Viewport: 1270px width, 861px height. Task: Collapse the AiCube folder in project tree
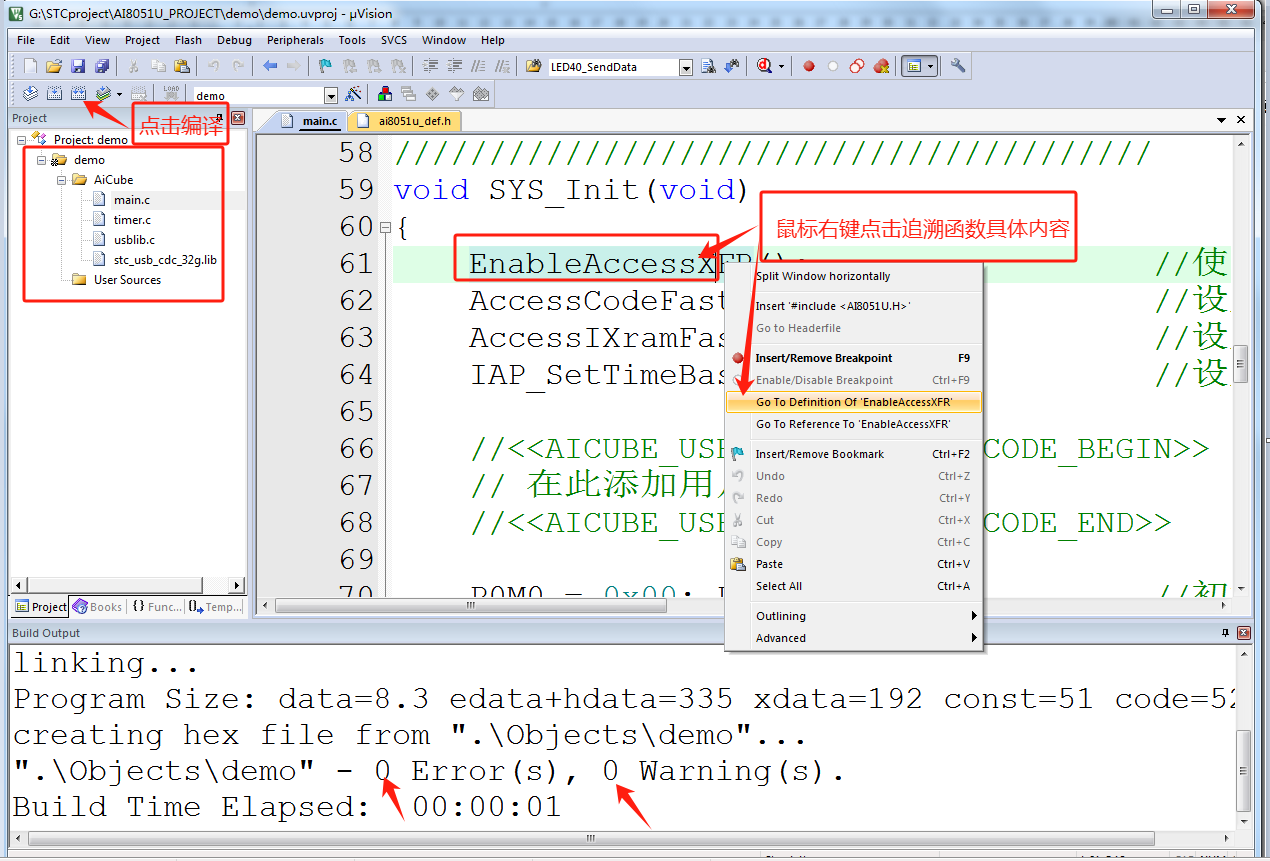coord(61,180)
